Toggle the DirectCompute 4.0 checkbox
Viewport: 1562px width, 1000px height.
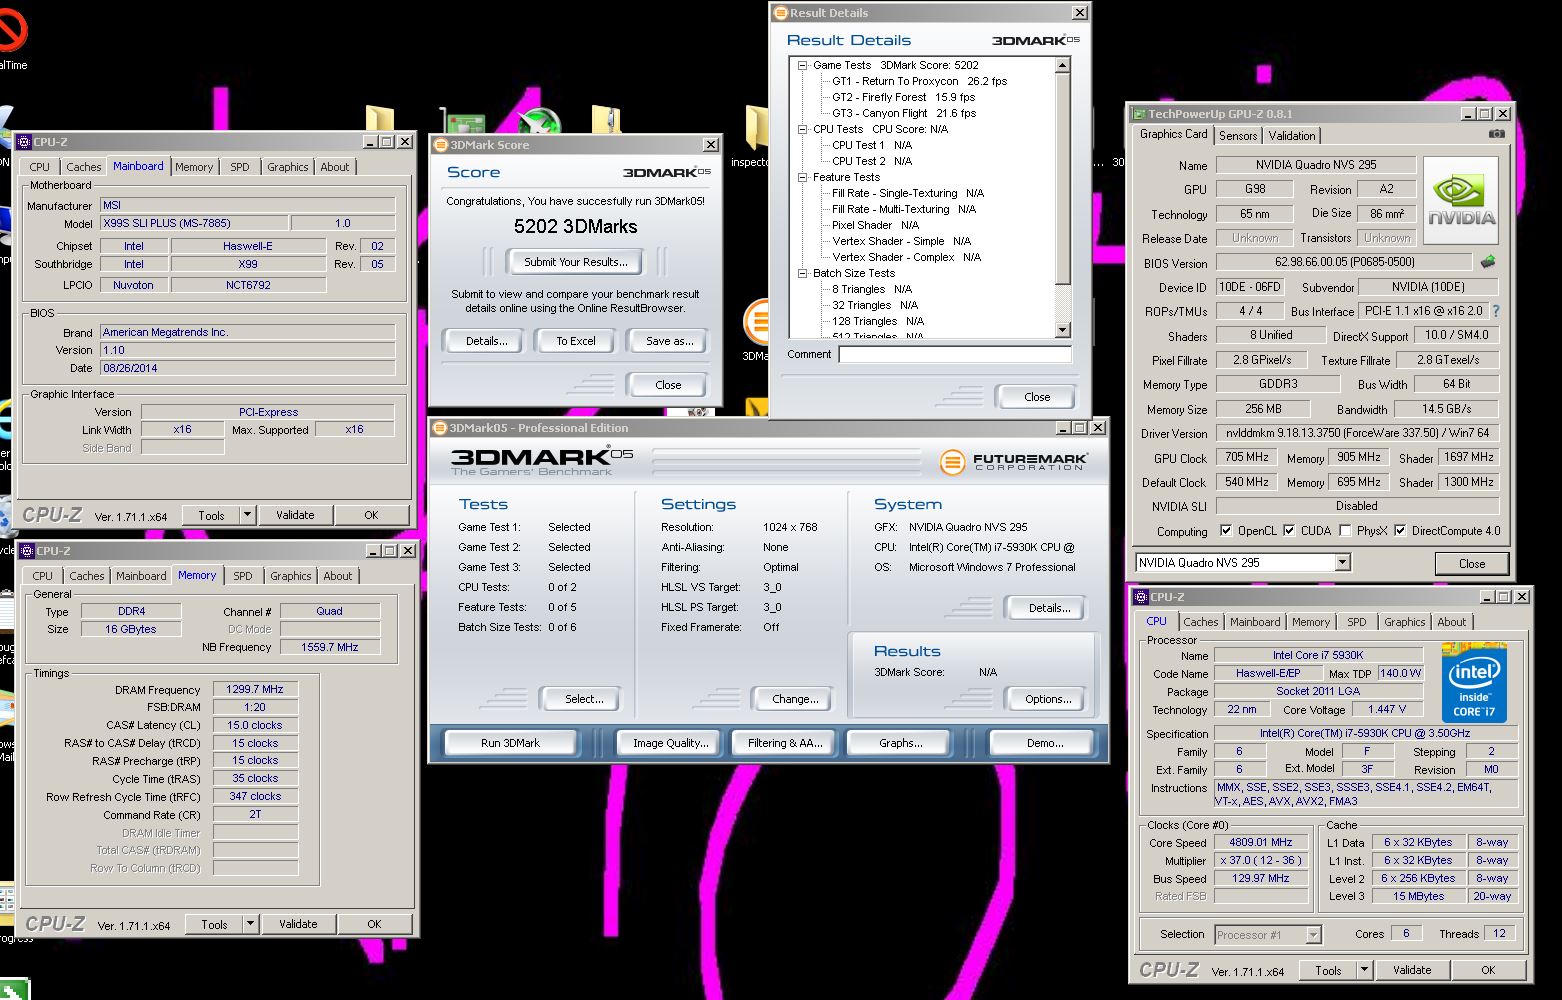(1400, 531)
